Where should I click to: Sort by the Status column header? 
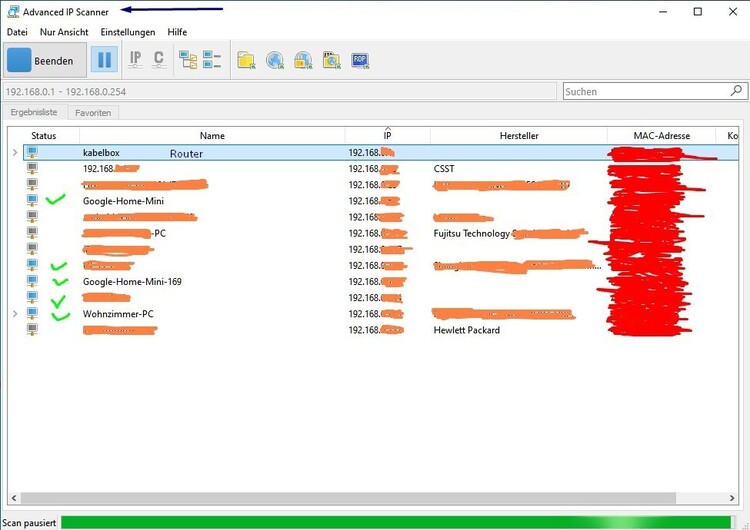coord(44,135)
